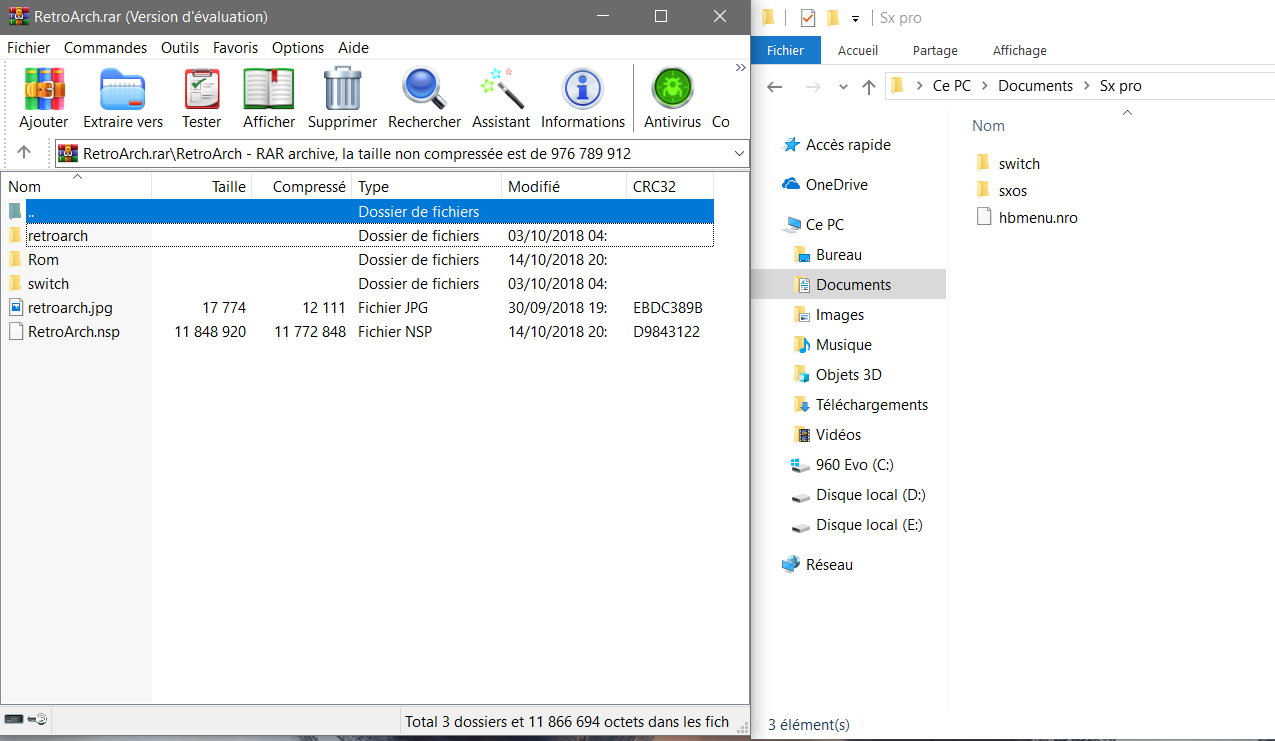Select the hbmenu.nro file in Explorer
This screenshot has width=1275, height=741.
point(1037,217)
